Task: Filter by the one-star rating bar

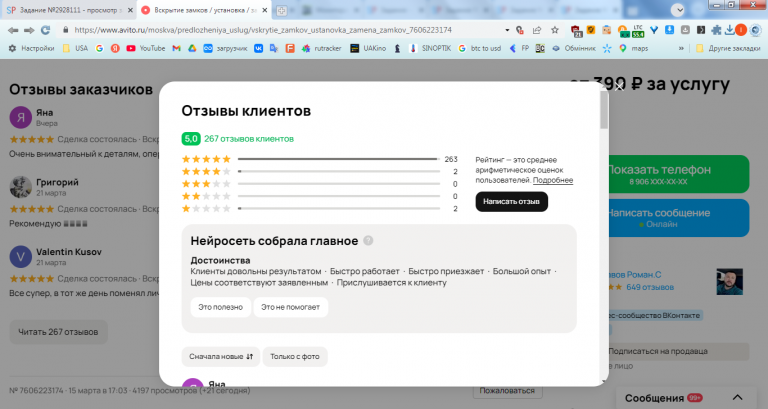Action: (338, 208)
